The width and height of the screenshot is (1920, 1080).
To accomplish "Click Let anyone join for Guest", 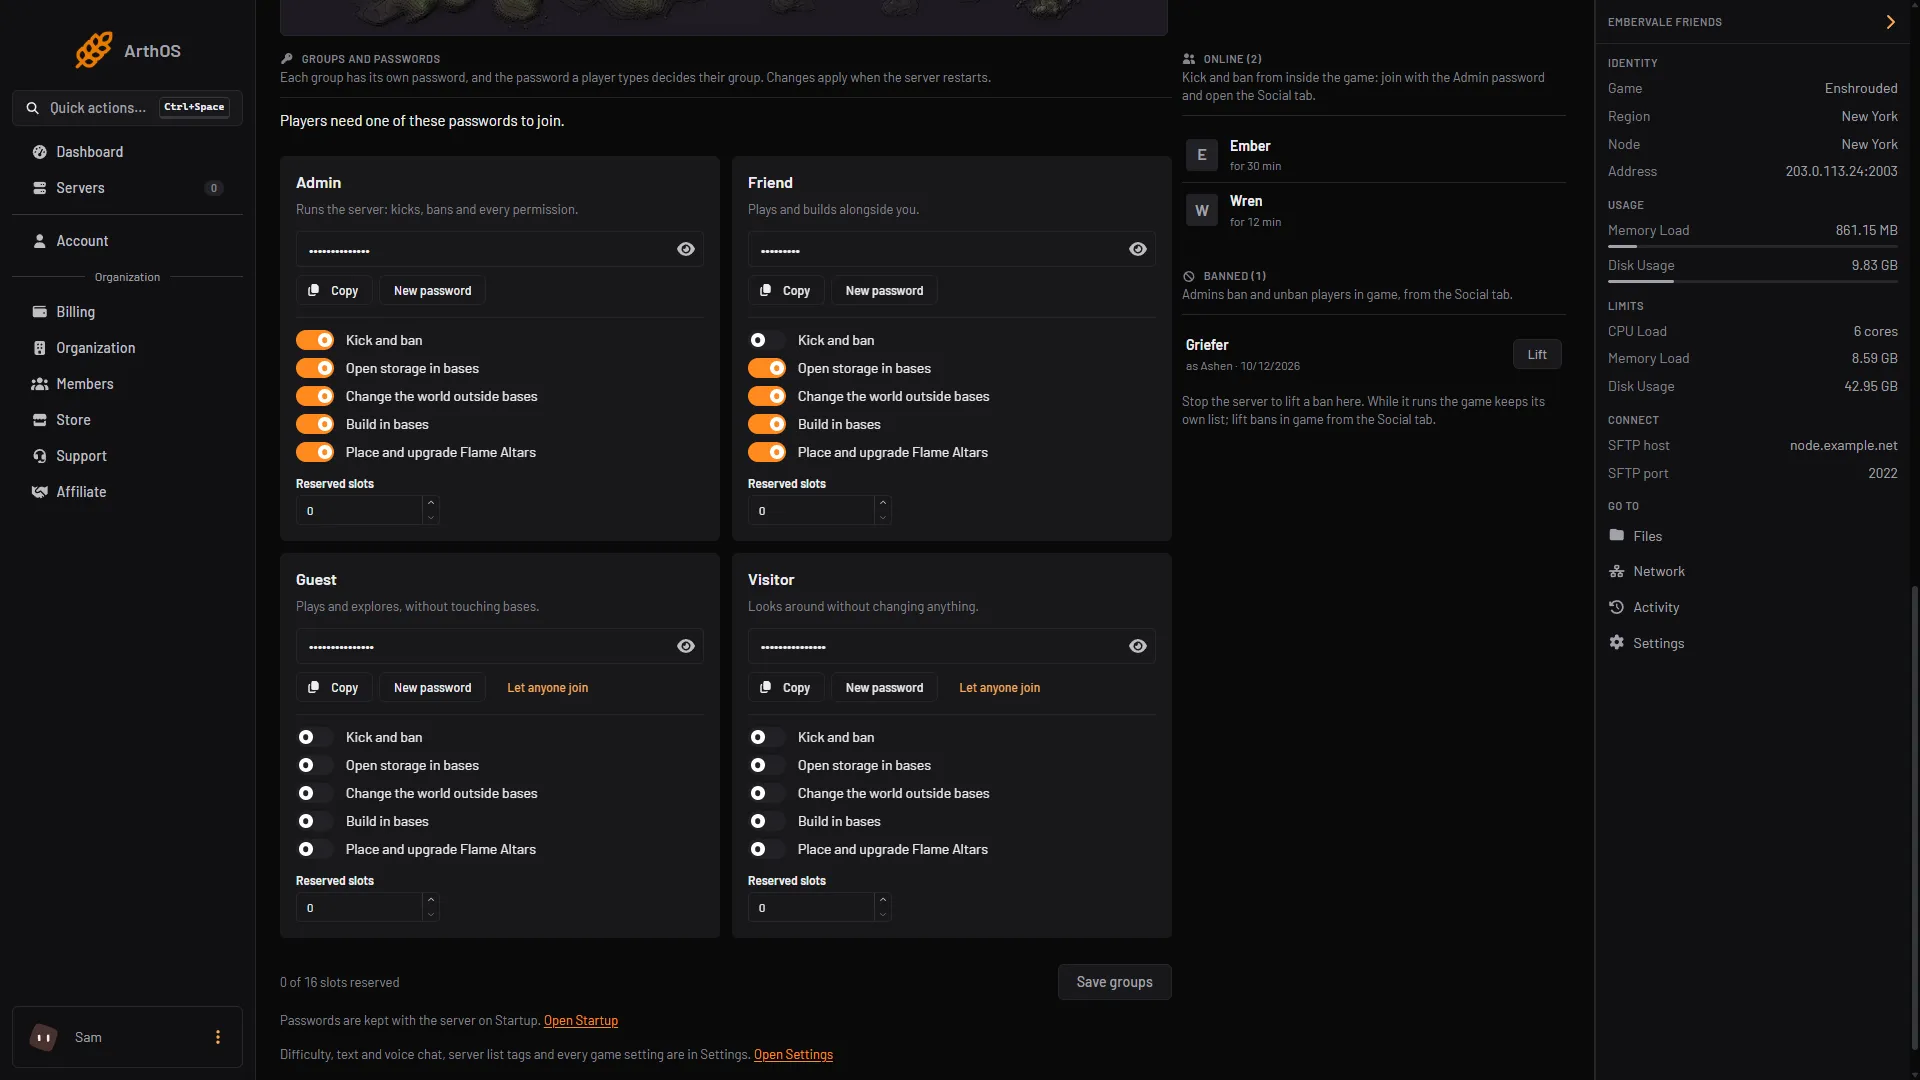I will tap(547, 688).
